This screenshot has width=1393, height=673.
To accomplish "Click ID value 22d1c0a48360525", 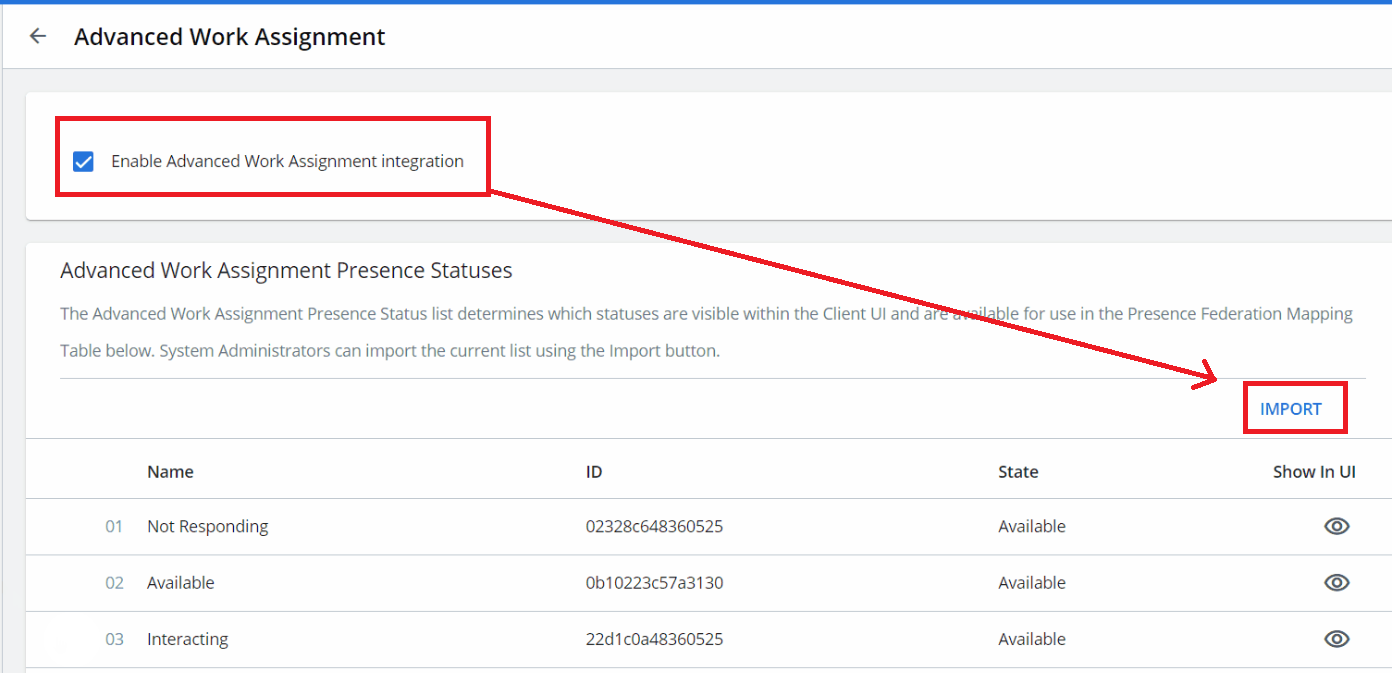I will tap(654, 639).
